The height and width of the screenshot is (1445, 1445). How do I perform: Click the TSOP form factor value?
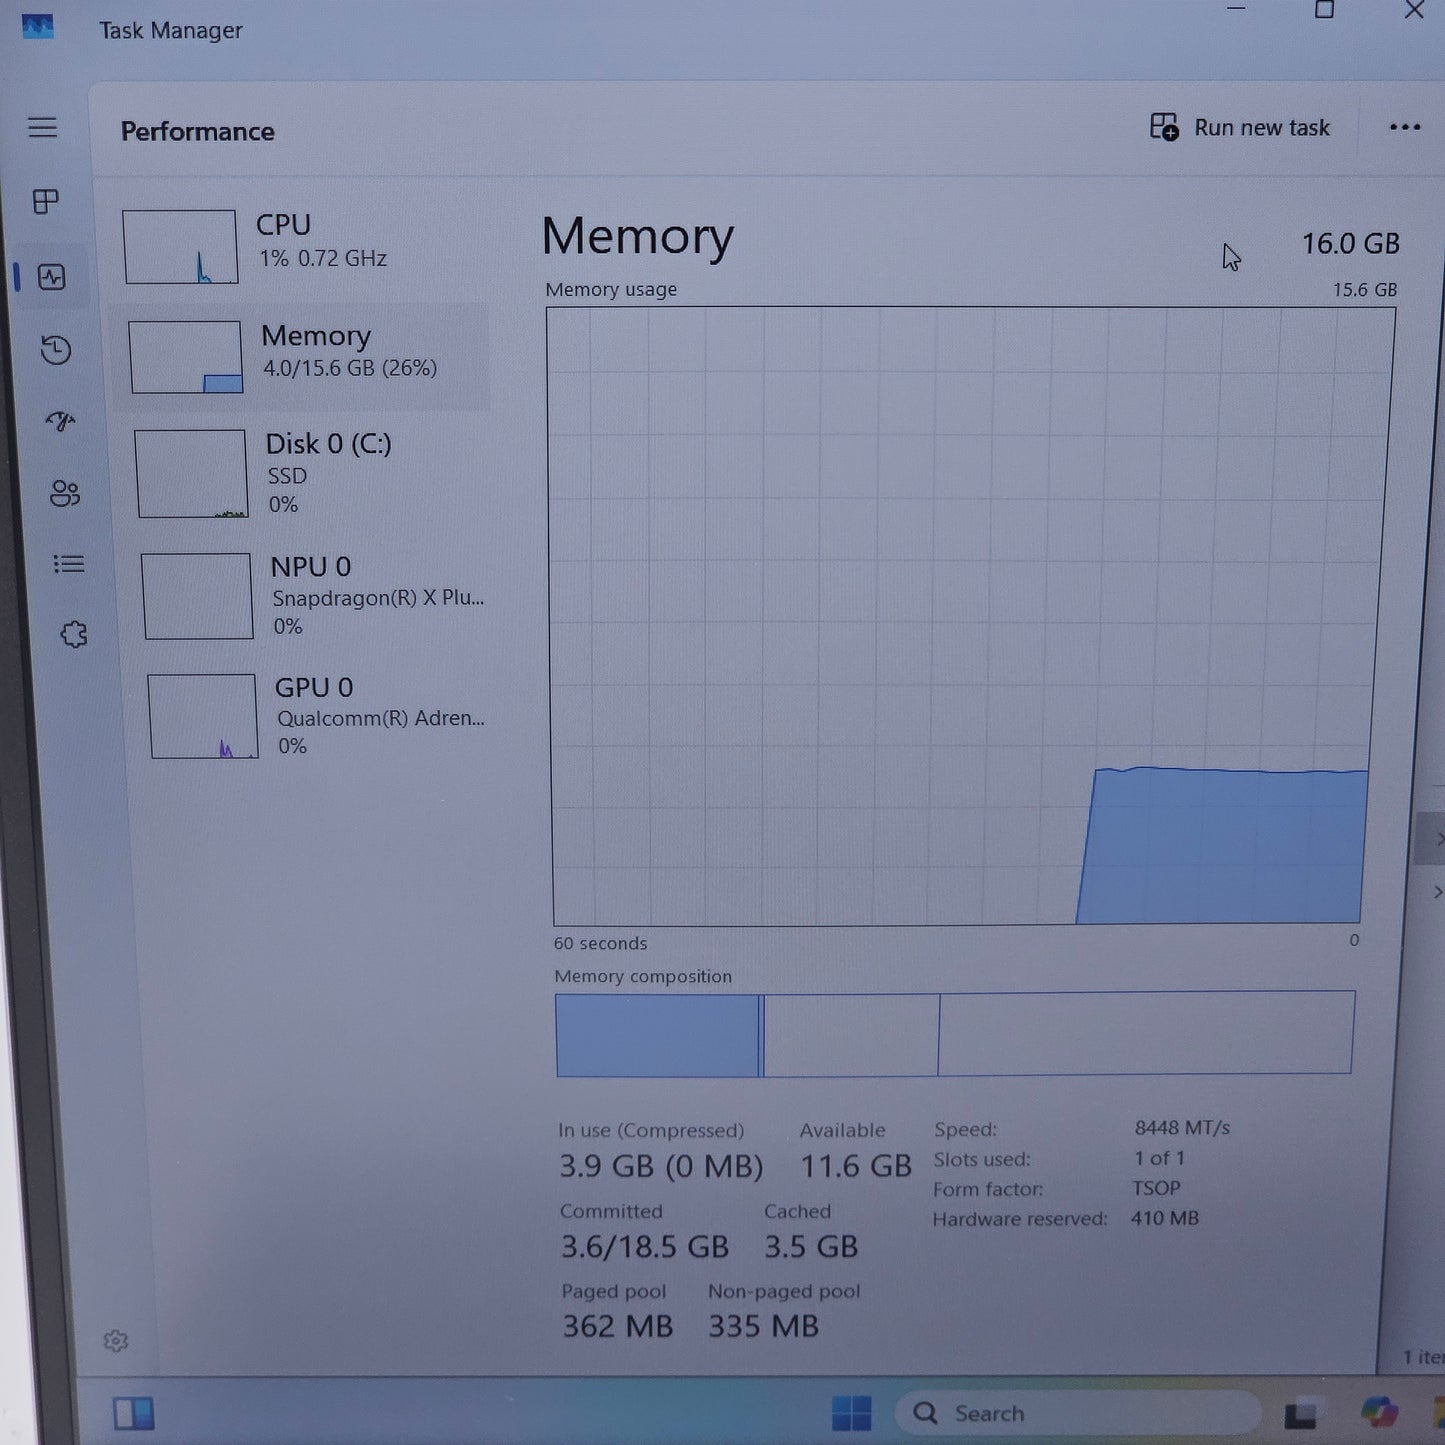click(x=1156, y=1188)
